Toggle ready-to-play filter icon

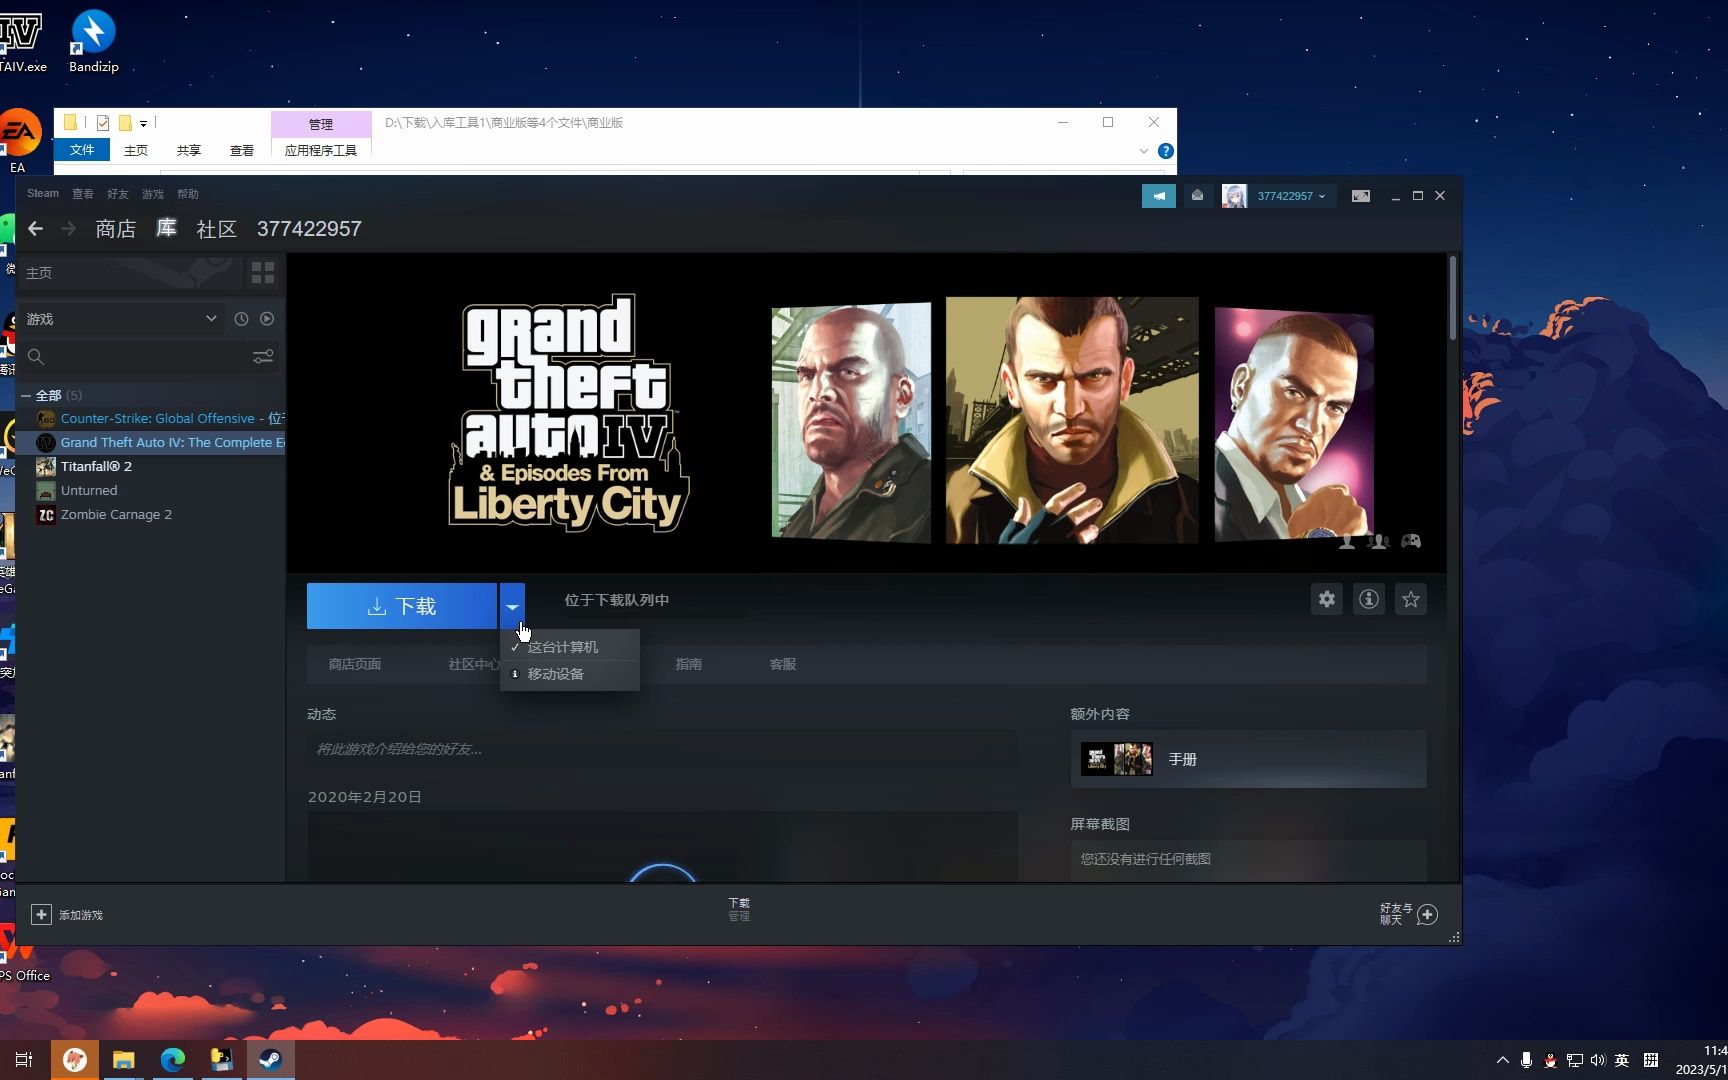click(x=267, y=319)
